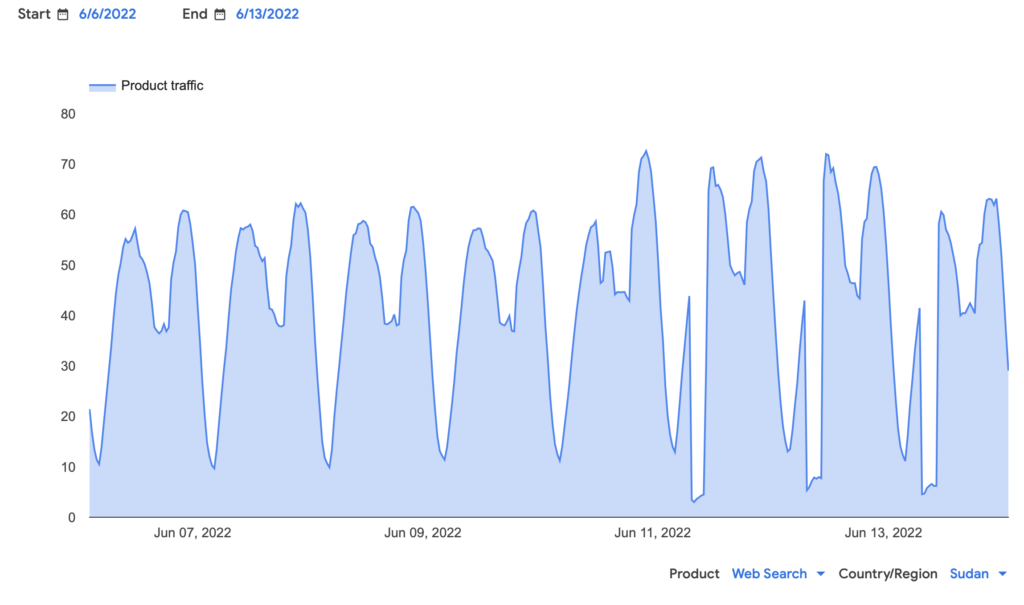Select the Product traffic legend label
1024x605 pixels.
[162, 86]
